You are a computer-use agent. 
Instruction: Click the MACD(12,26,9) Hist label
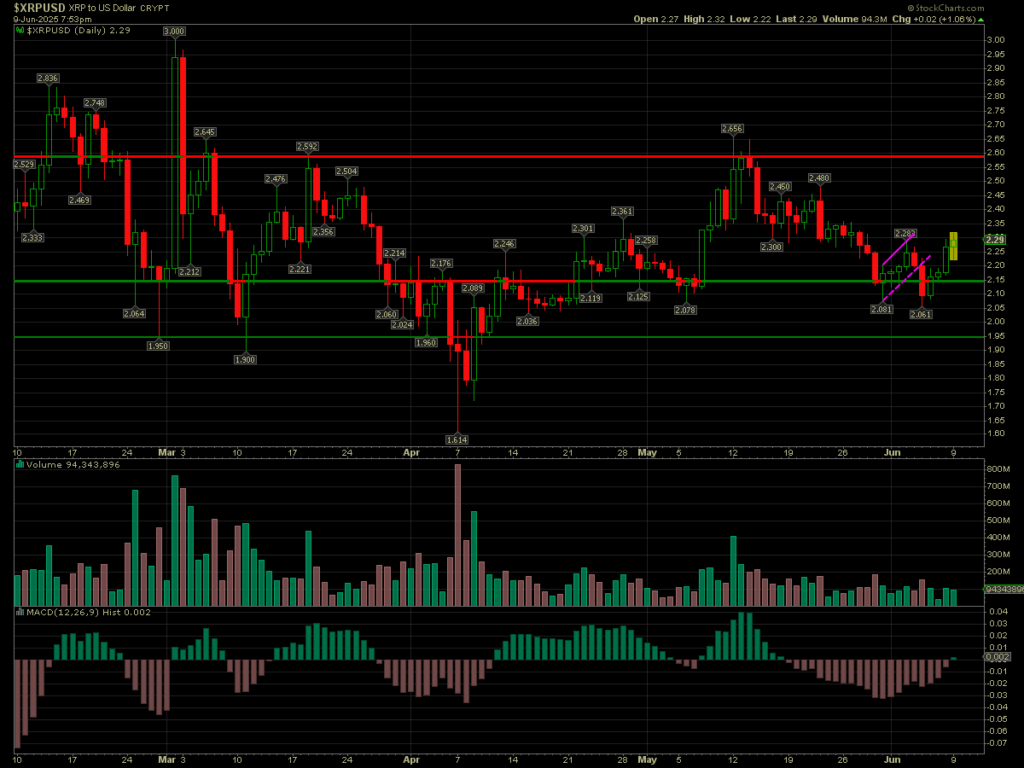click(x=87, y=611)
